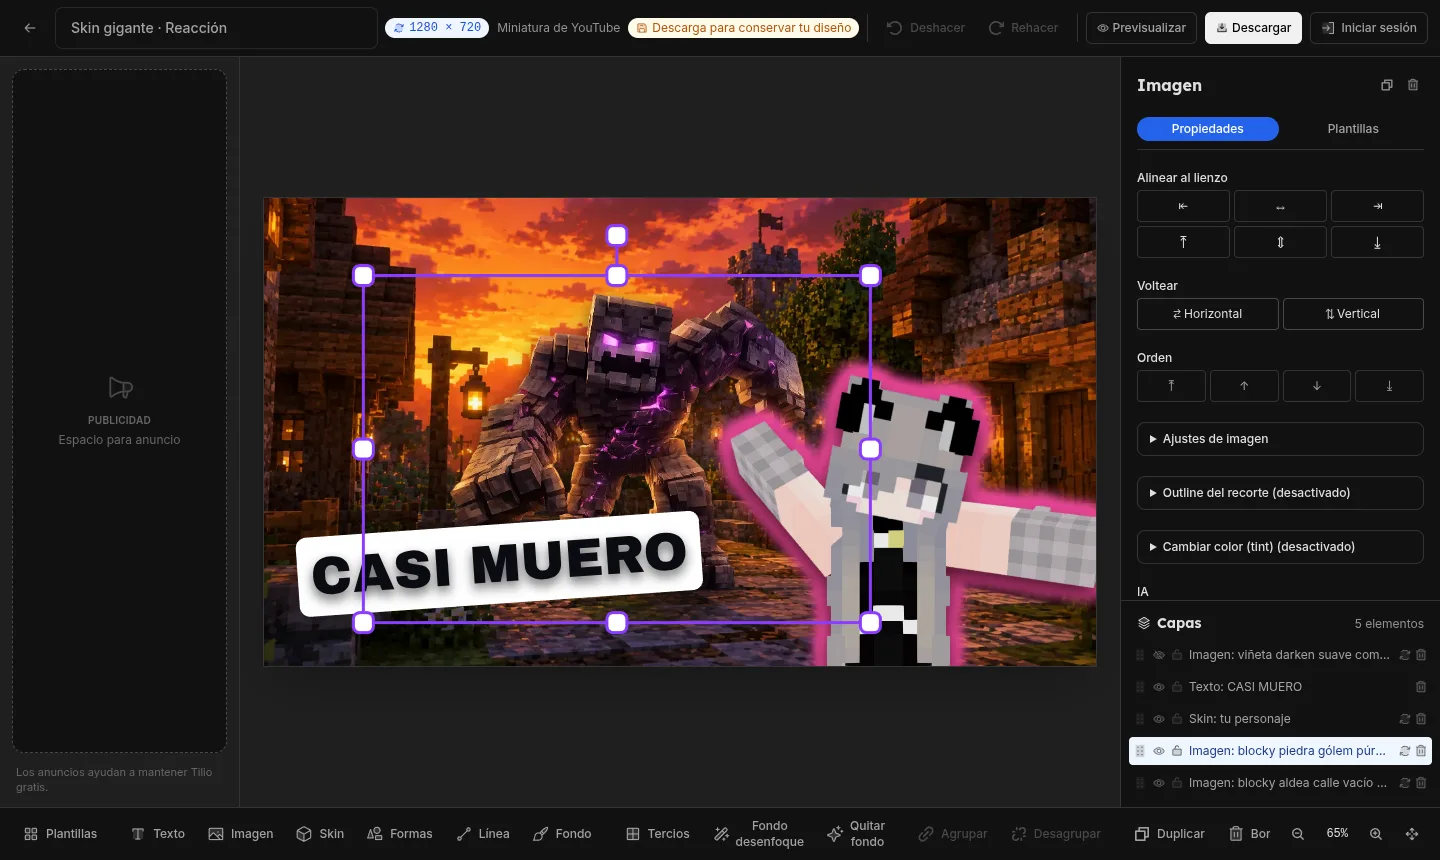
Task: Flip the image with Vertical button
Action: [1353, 314]
